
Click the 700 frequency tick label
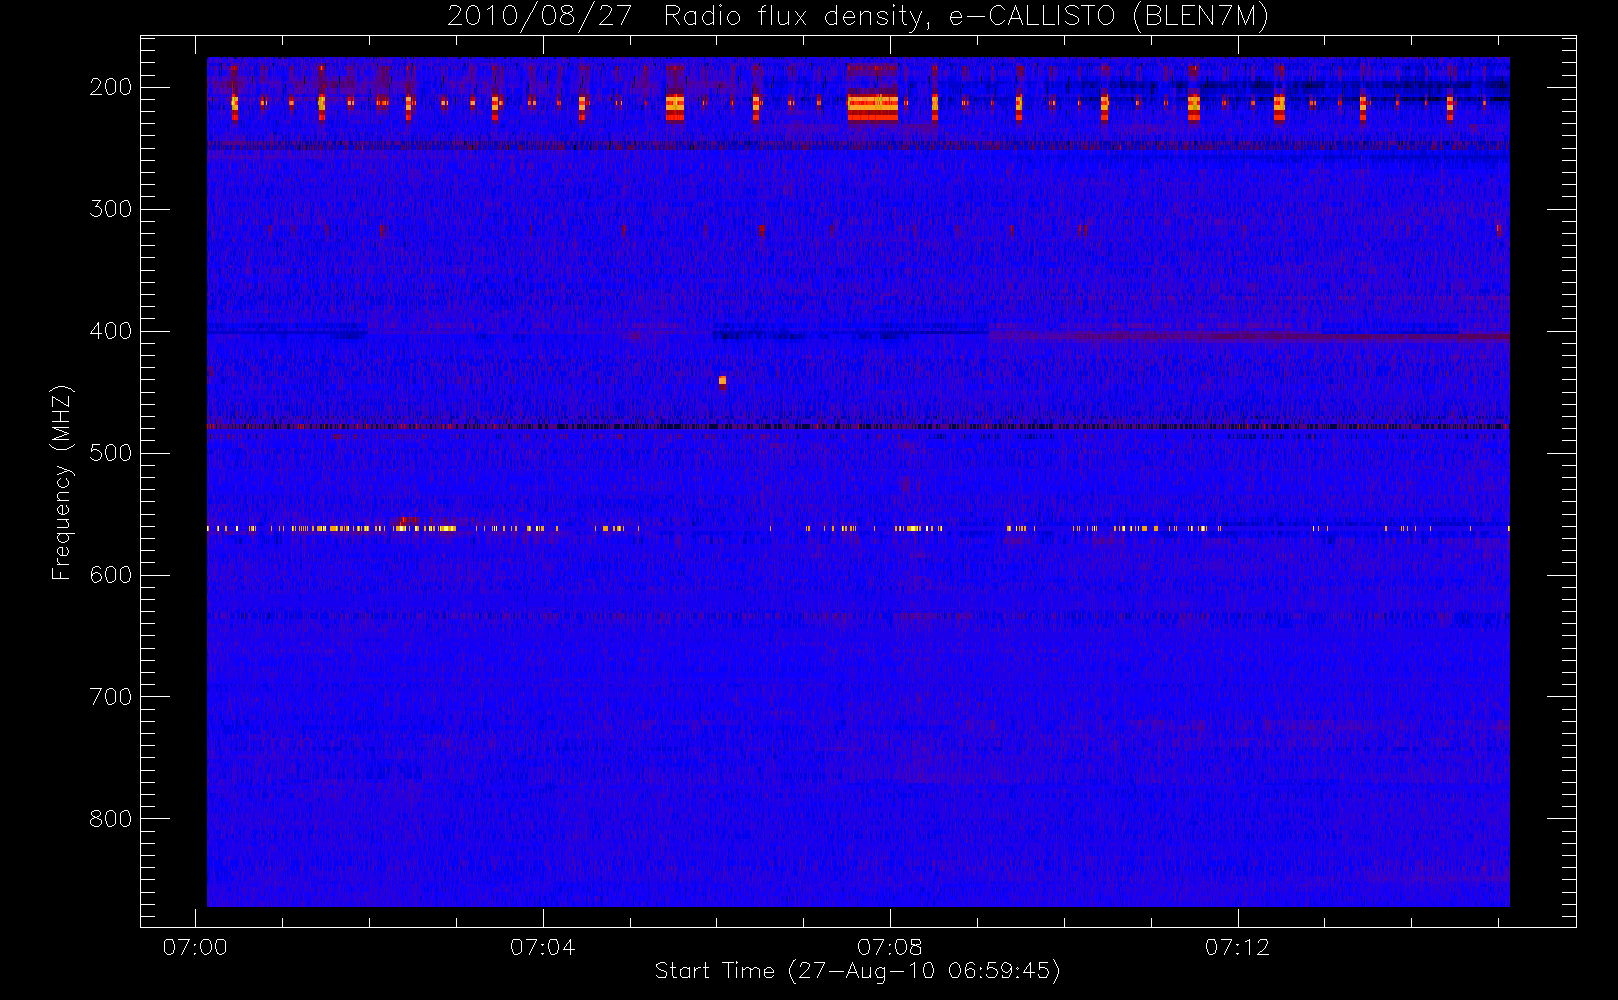pos(111,697)
